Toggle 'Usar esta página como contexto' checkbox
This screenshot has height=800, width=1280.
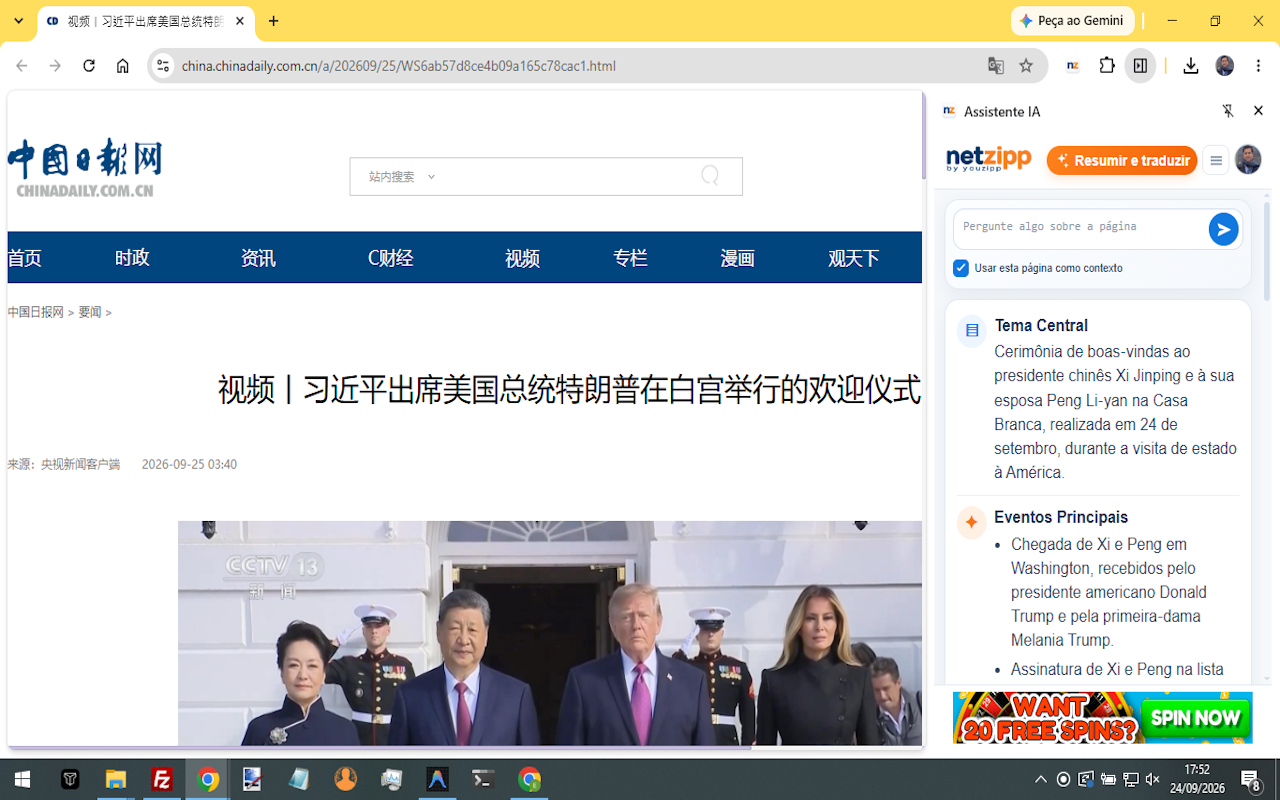click(x=961, y=268)
